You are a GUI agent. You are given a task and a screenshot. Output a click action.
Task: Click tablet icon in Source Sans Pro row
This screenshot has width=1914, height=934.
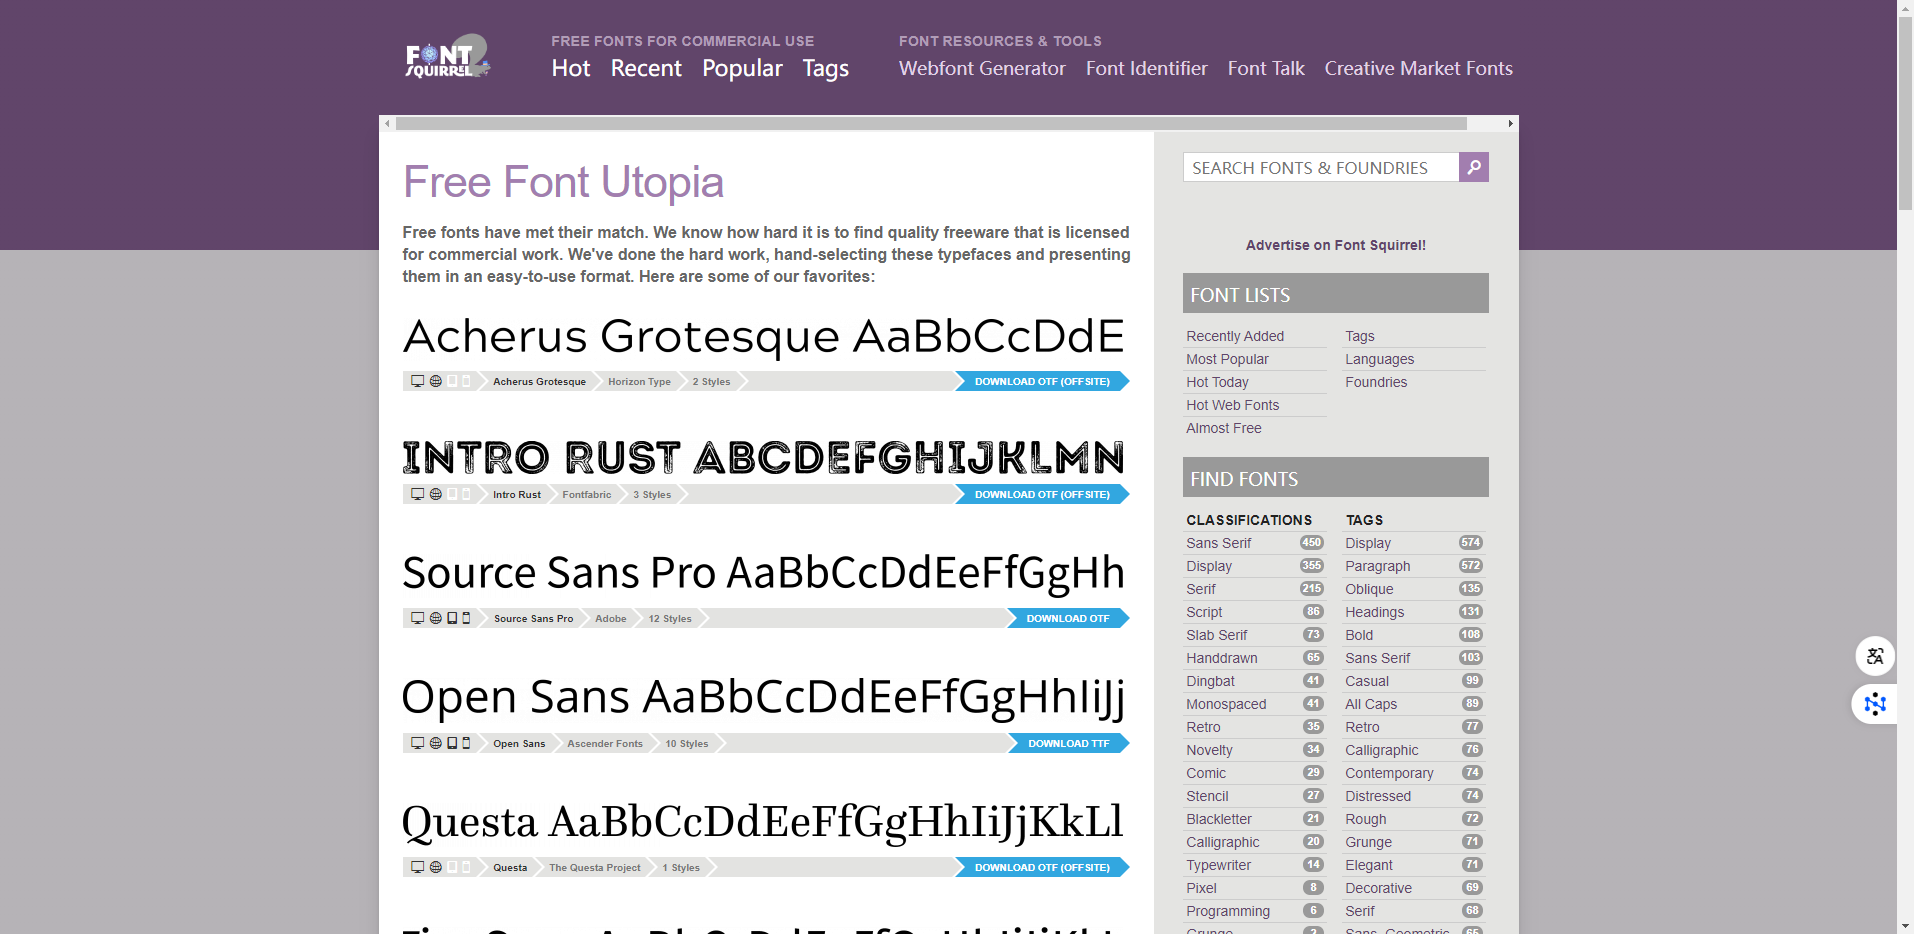pos(452,618)
